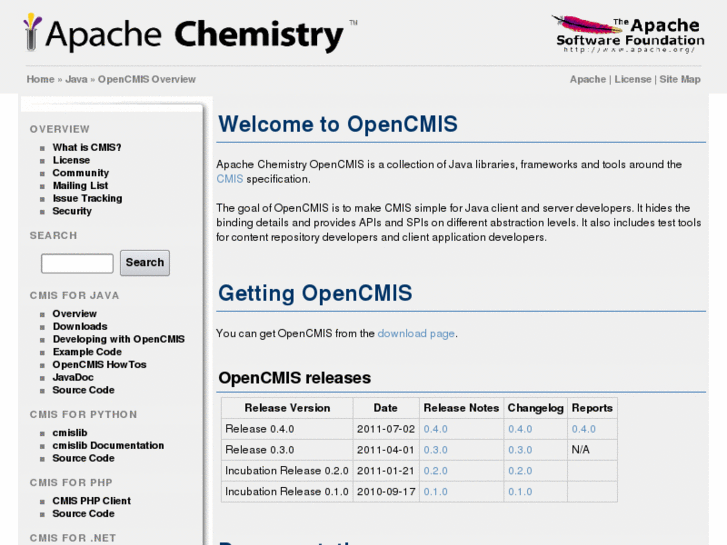Open Mailing List page

pos(80,186)
